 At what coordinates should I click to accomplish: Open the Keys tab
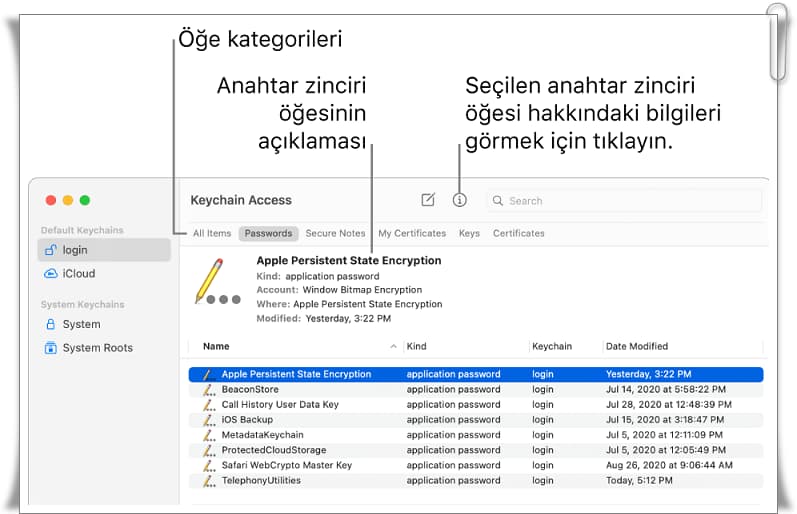(469, 233)
